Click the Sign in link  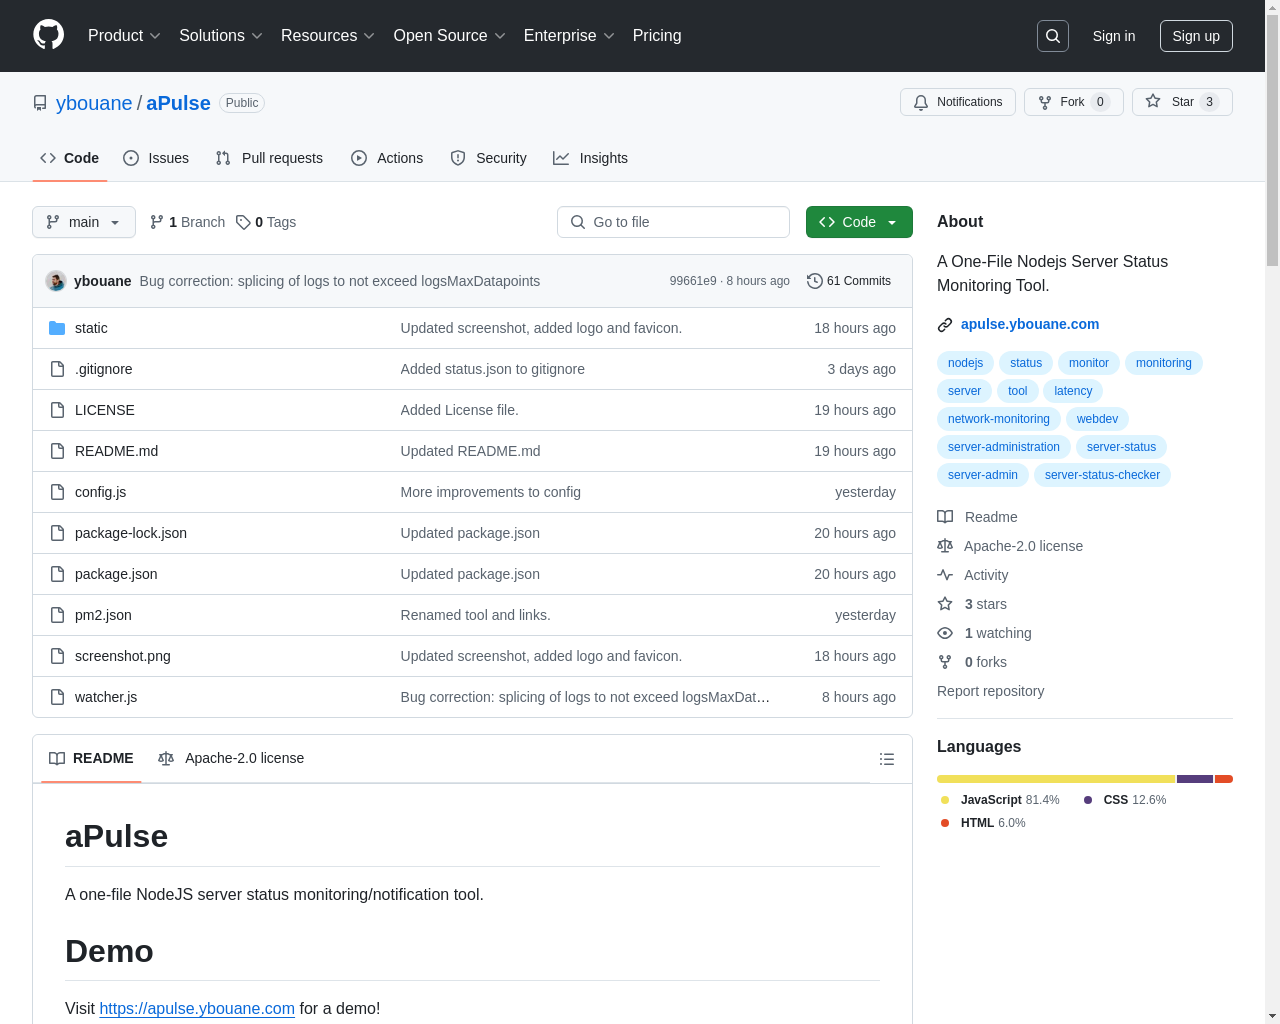(x=1114, y=36)
